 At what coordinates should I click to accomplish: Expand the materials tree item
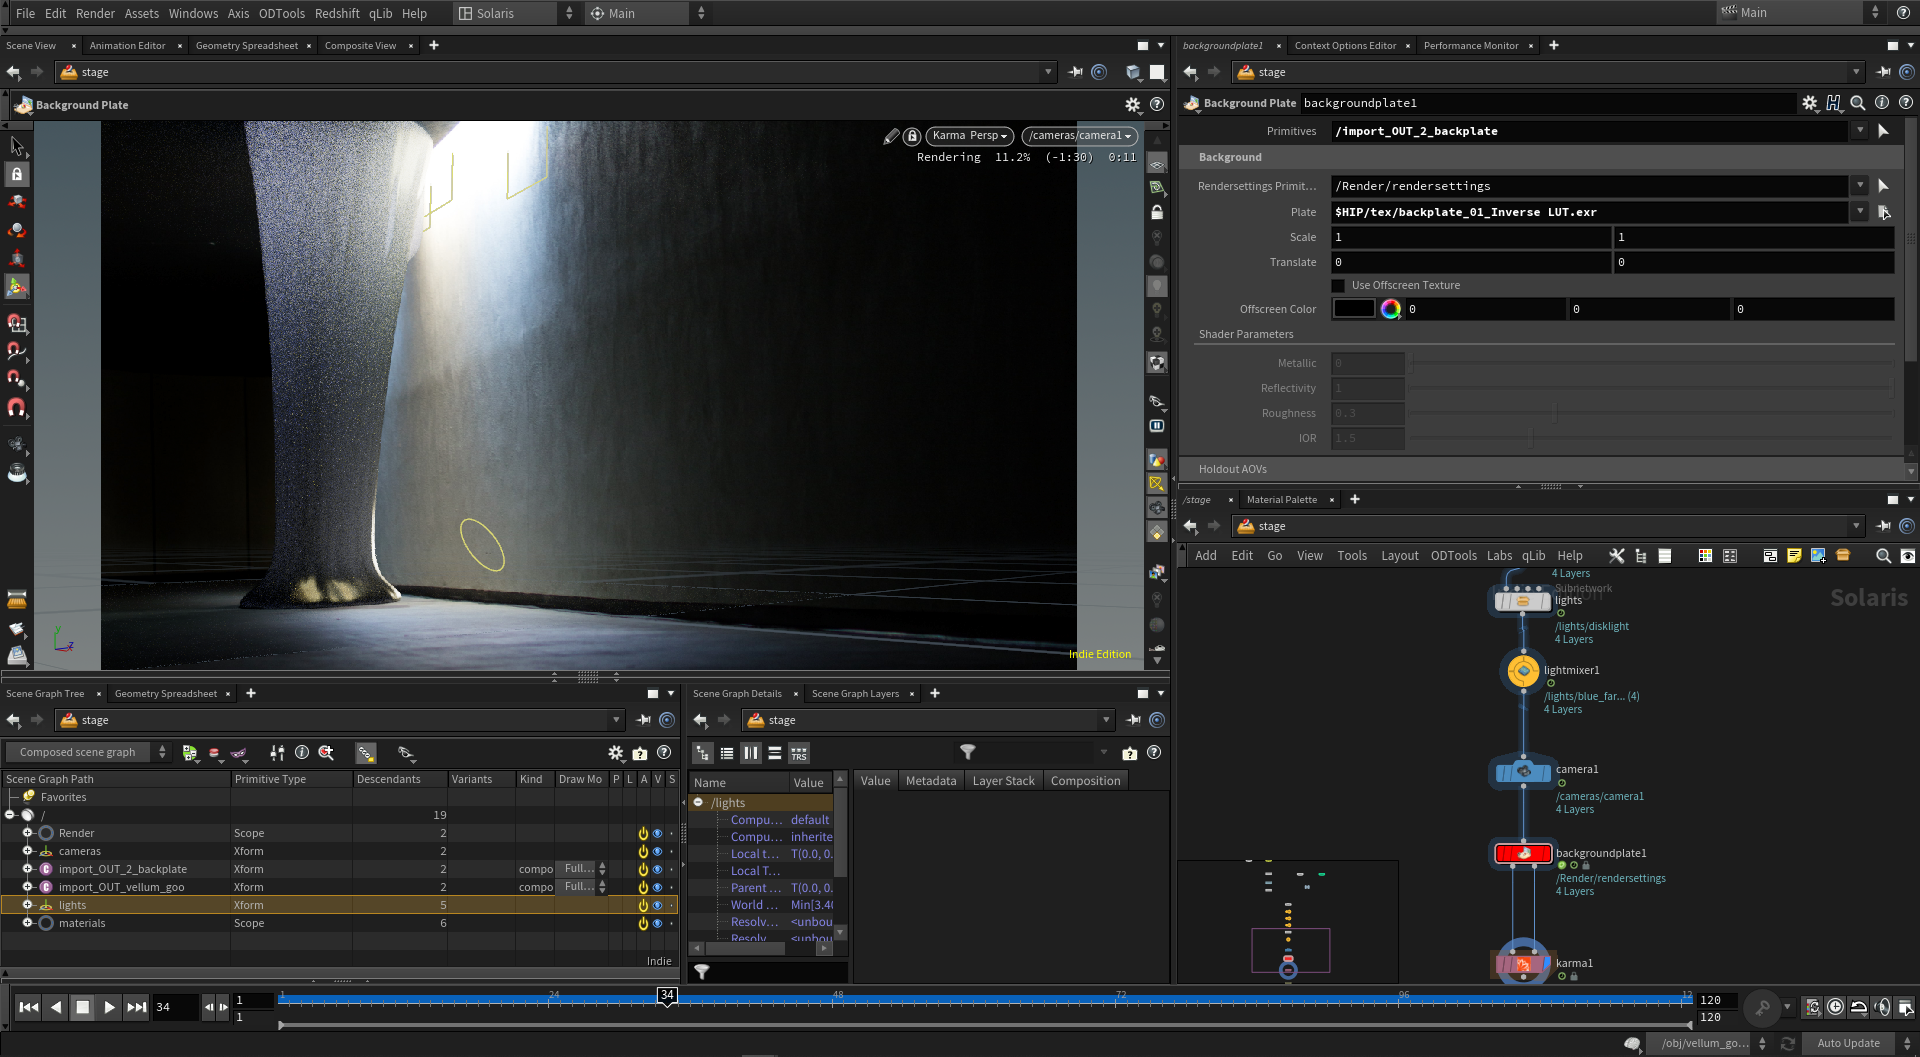[28, 923]
